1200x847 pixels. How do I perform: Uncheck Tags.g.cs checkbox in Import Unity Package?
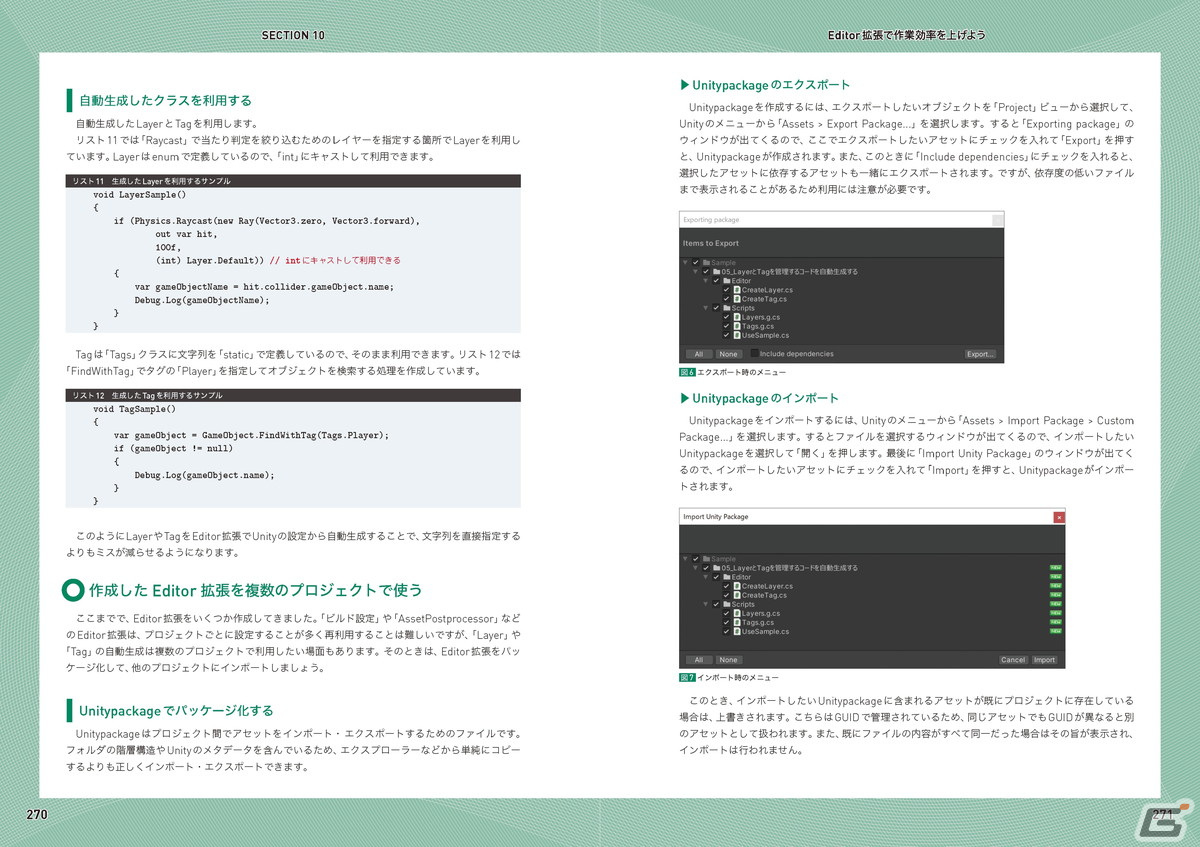click(726, 622)
